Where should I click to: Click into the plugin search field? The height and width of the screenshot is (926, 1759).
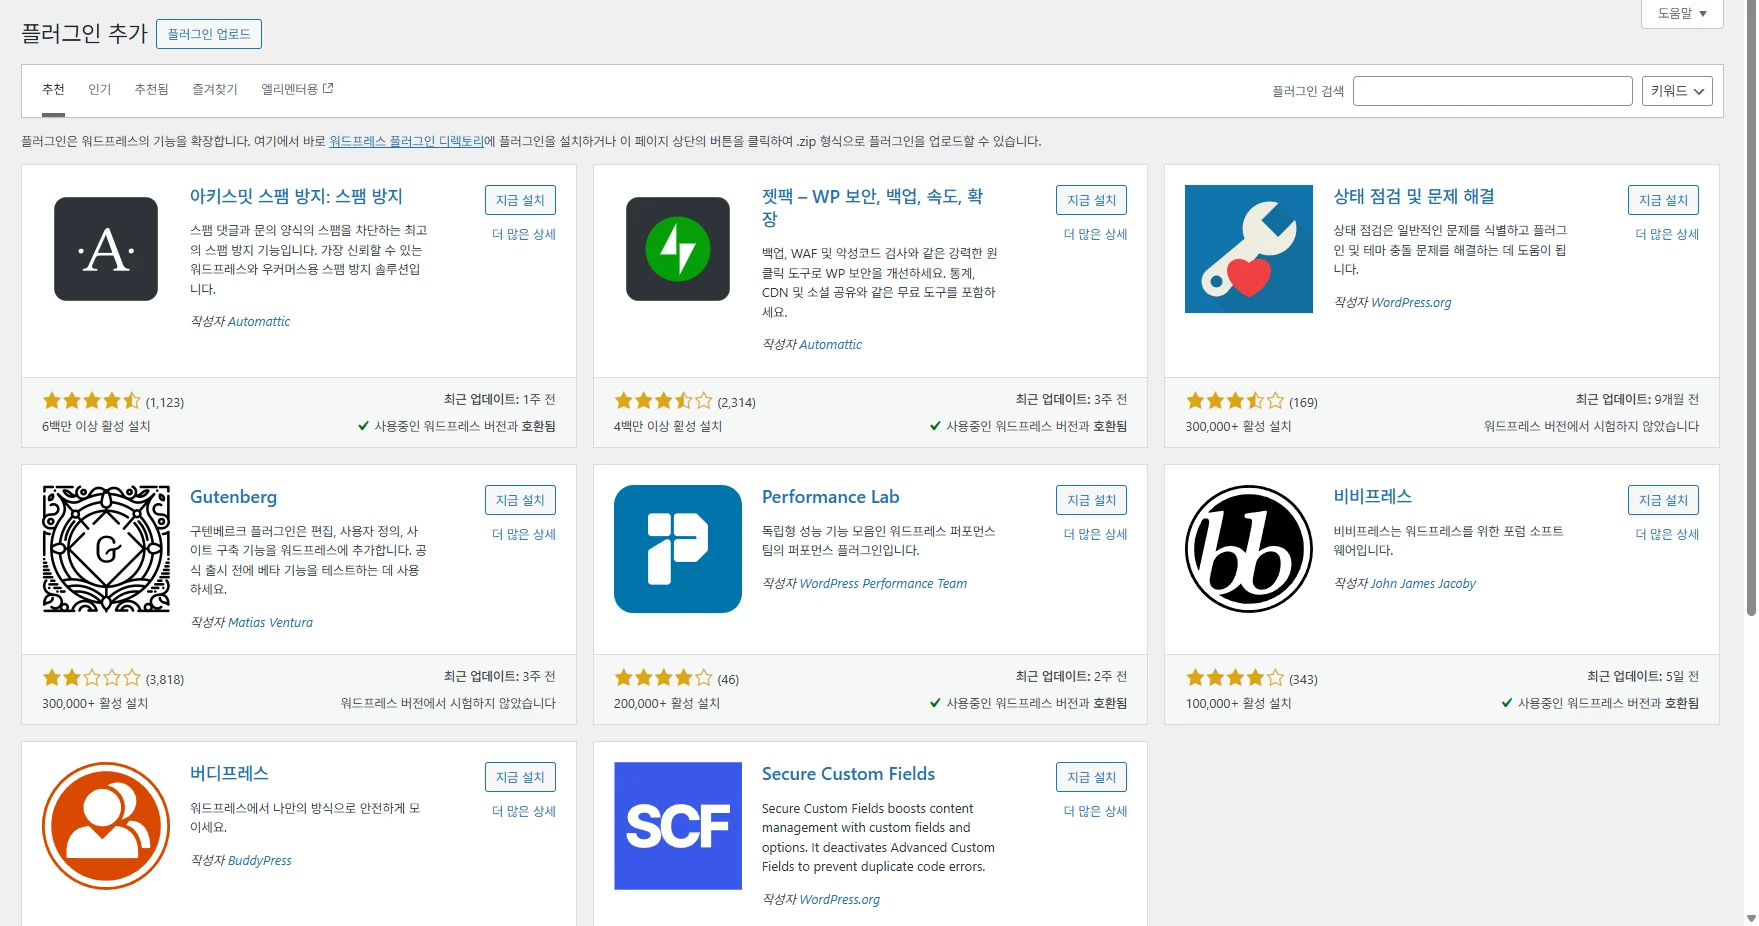pyautogui.click(x=1492, y=91)
